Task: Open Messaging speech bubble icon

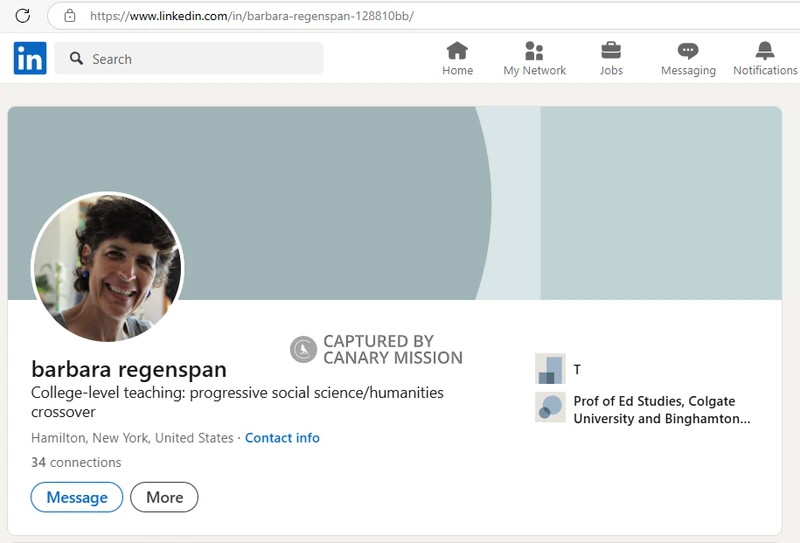Action: click(x=688, y=51)
